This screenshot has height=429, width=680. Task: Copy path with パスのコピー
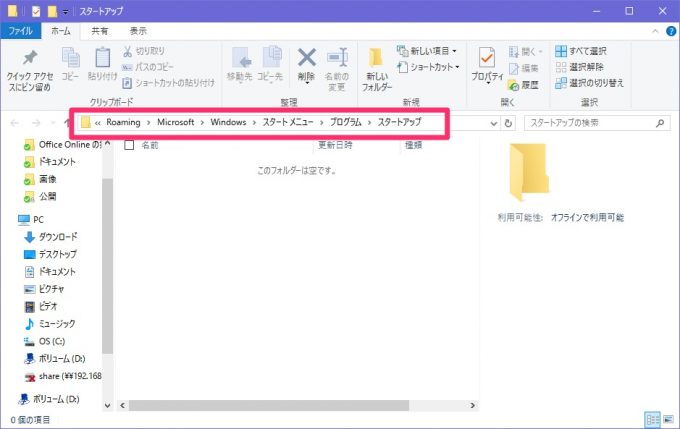pyautogui.click(x=148, y=67)
